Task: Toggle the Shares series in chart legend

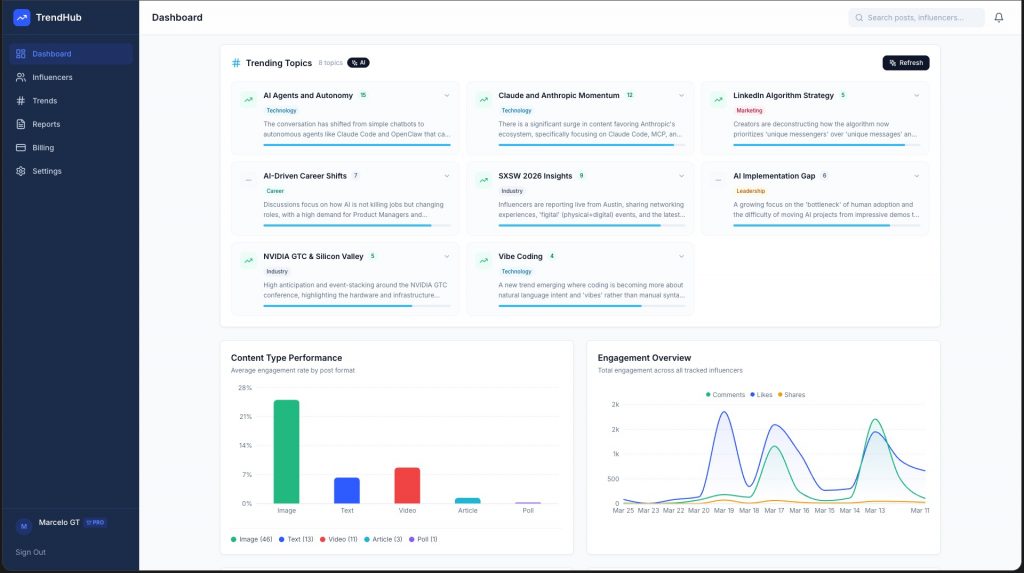Action: 790,395
